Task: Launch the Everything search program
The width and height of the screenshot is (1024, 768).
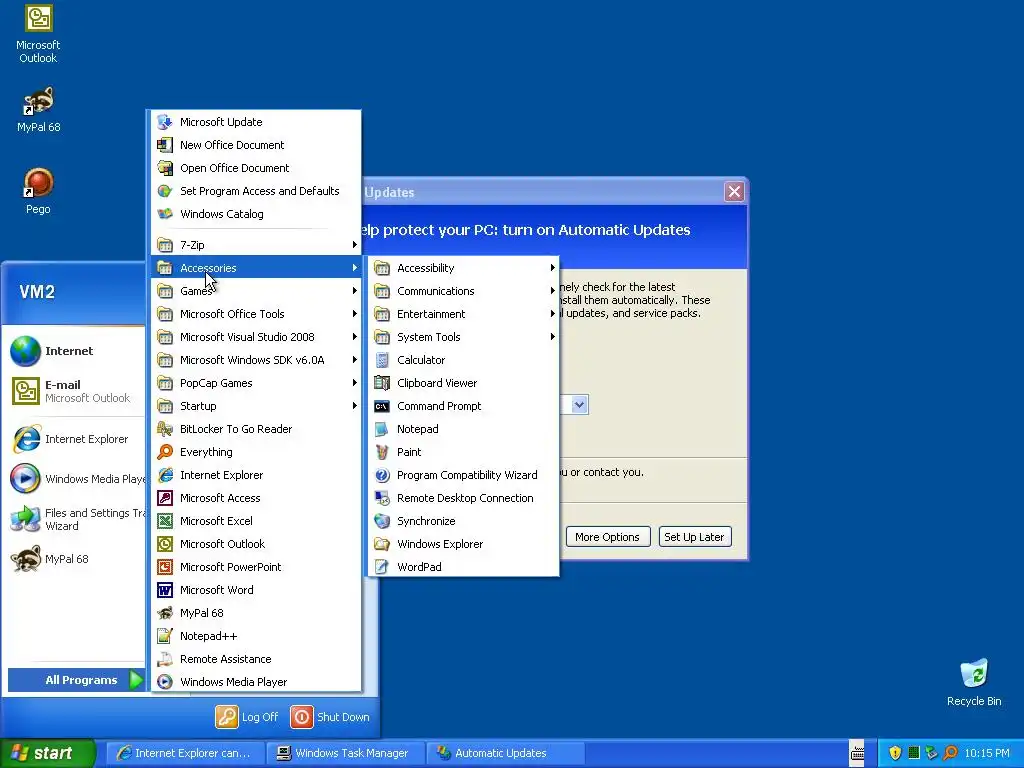Action: (x=256, y=451)
